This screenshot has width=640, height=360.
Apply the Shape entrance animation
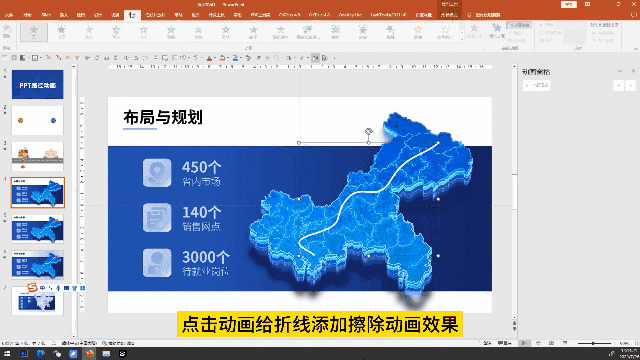pyautogui.click(x=225, y=32)
